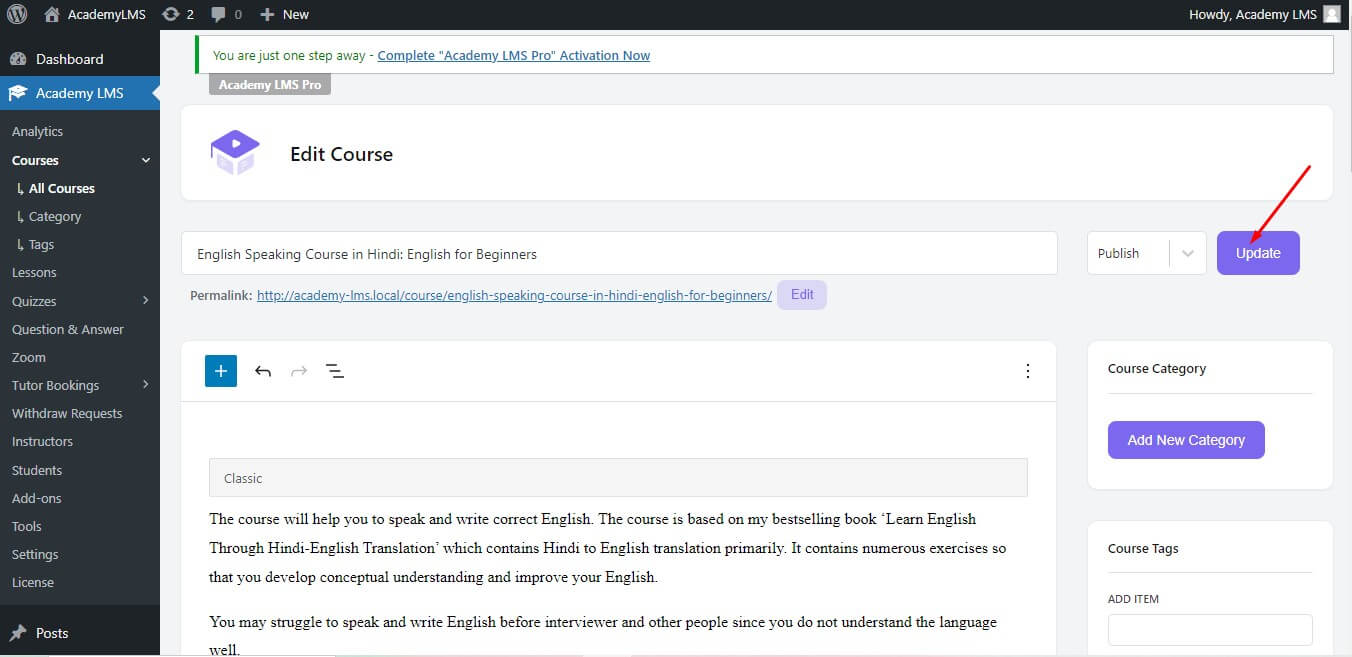Click the updates counter icon
The image size is (1352, 657).
pyautogui.click(x=171, y=14)
